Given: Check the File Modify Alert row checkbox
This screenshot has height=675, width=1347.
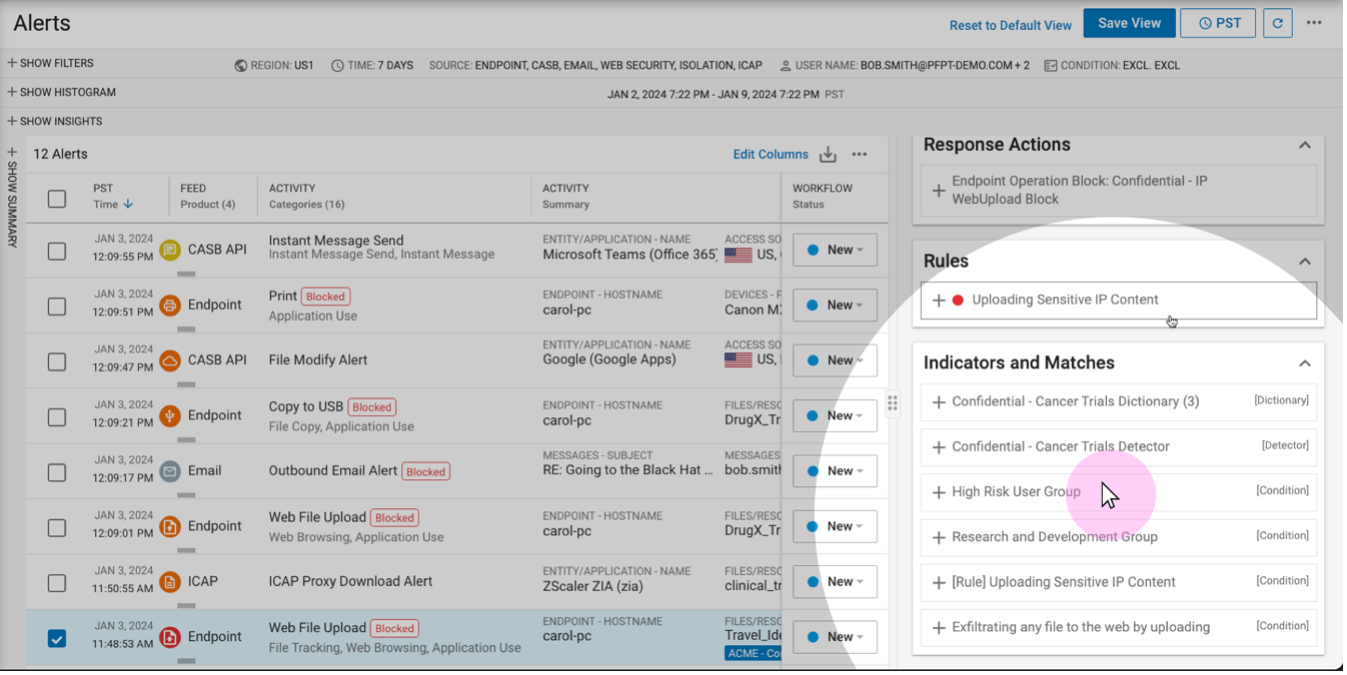Looking at the screenshot, I should 57,361.
